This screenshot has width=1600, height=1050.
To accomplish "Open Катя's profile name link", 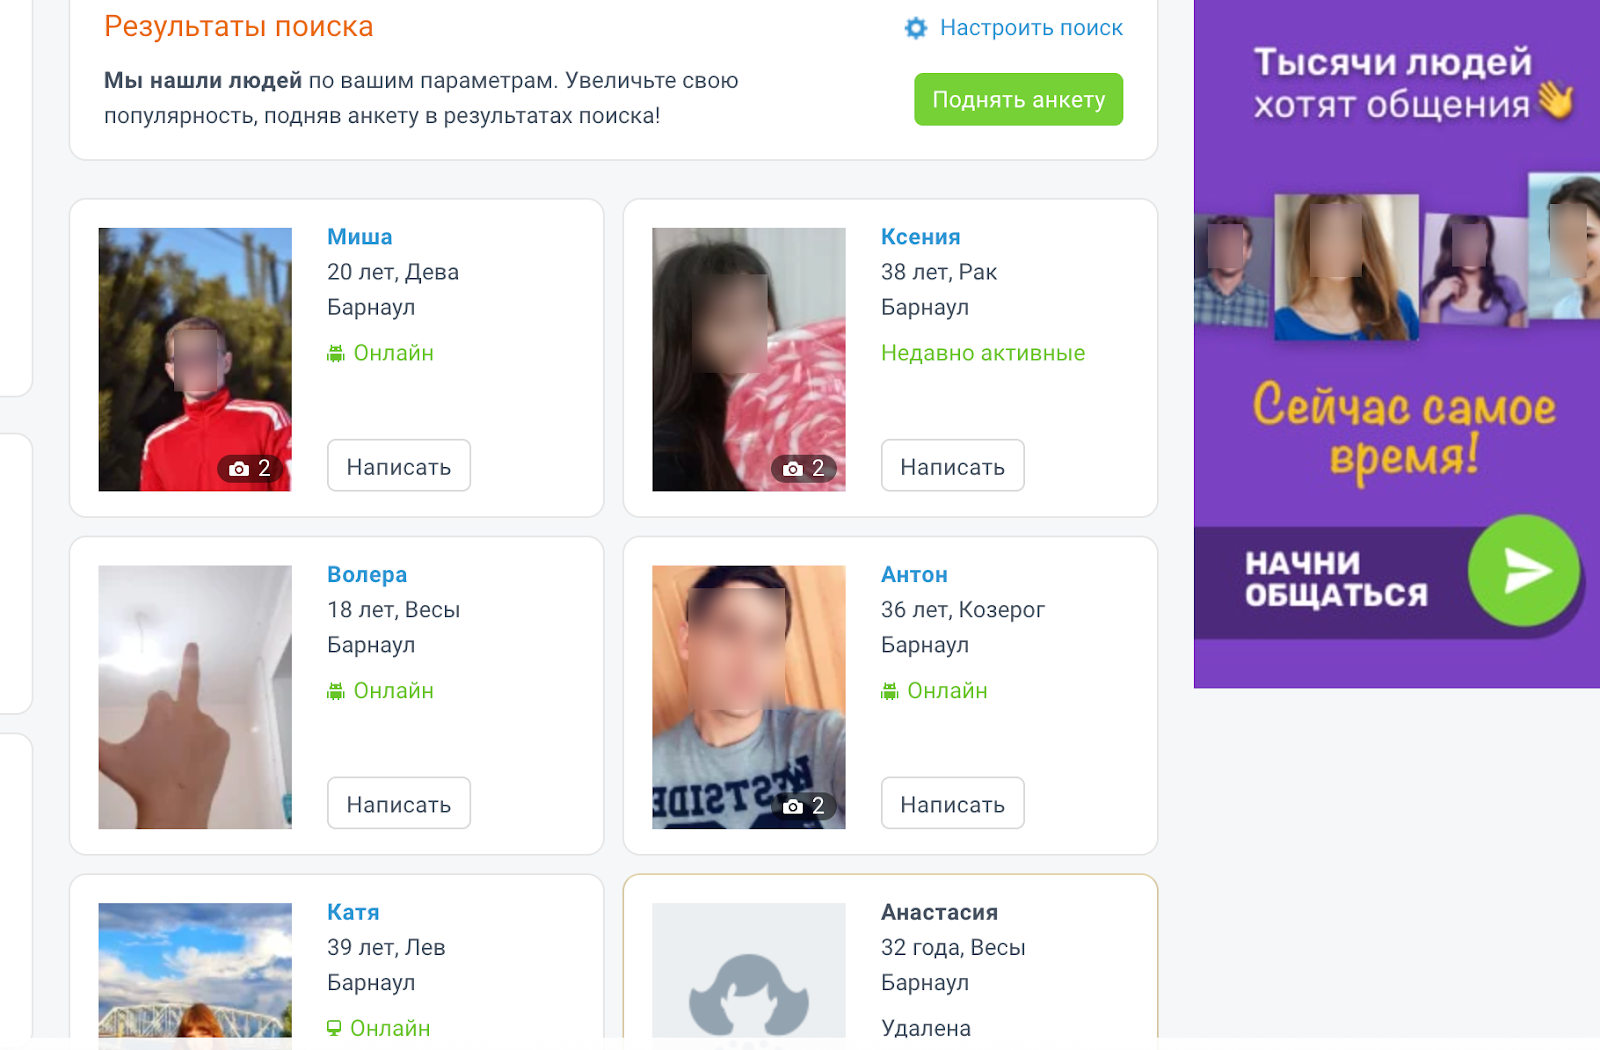I will (353, 912).
